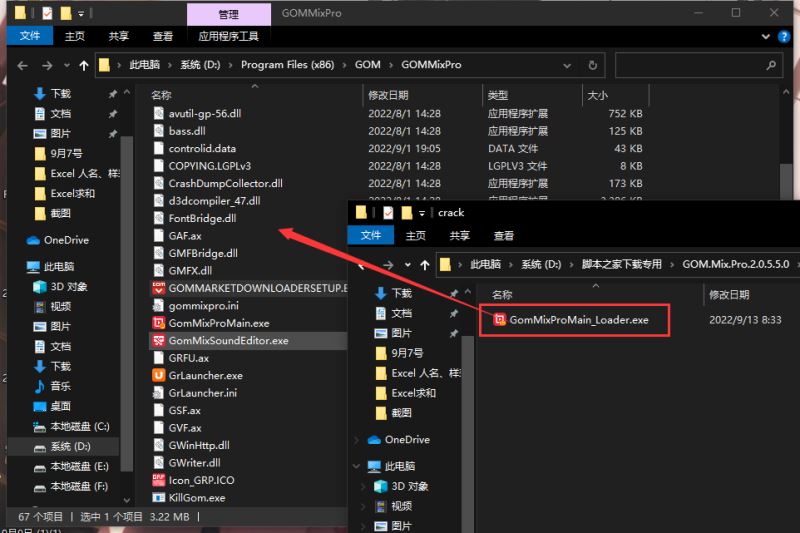Open OneDrive in GOMMixPro sidebar
Screen dimensions: 800x533
58,240
